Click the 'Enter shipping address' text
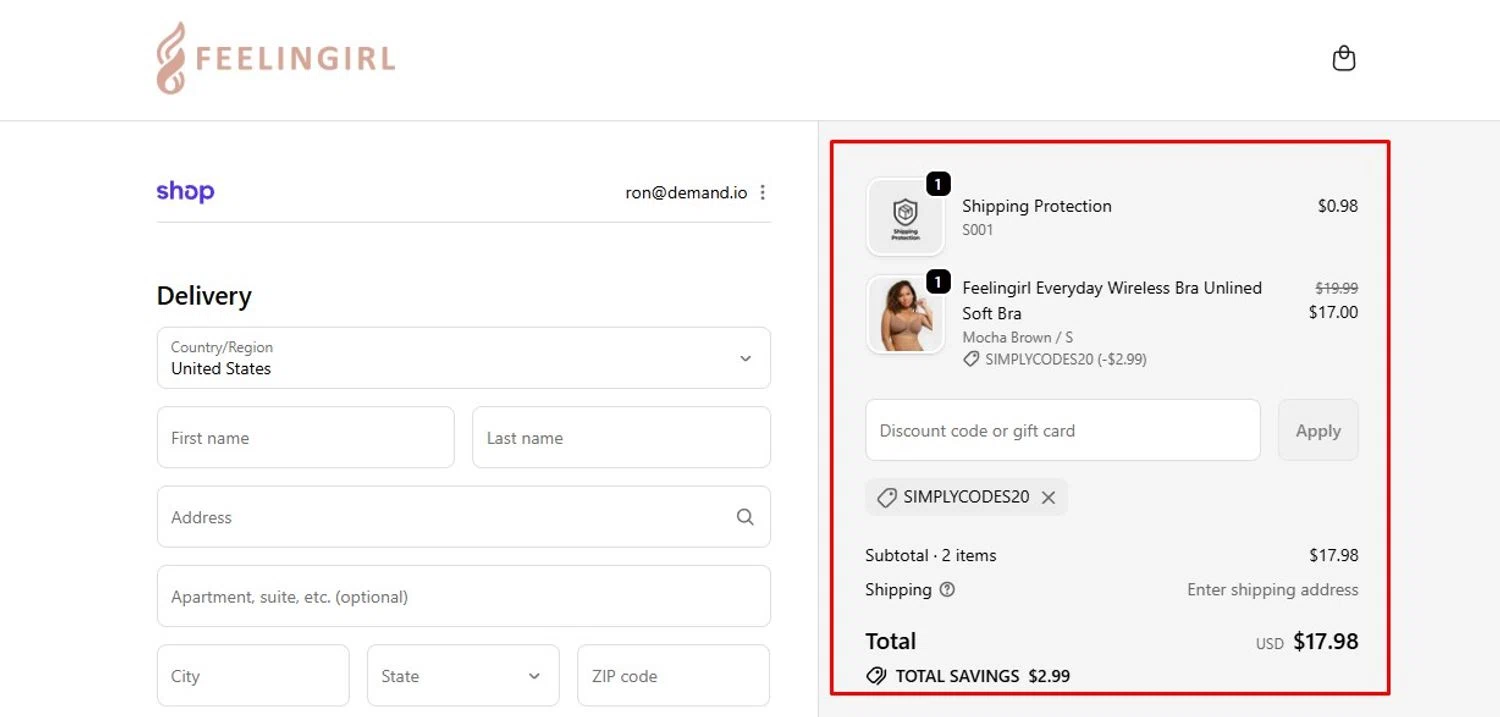 pos(1272,589)
